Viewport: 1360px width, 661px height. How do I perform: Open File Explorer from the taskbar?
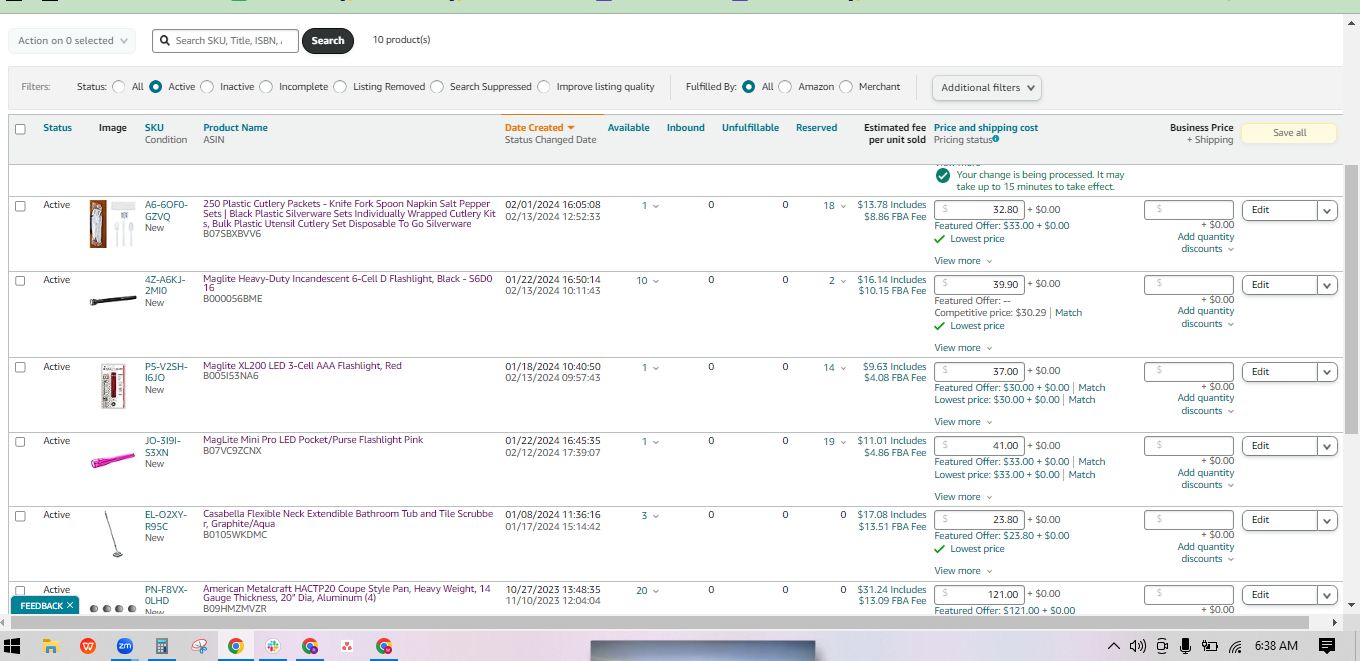51,646
